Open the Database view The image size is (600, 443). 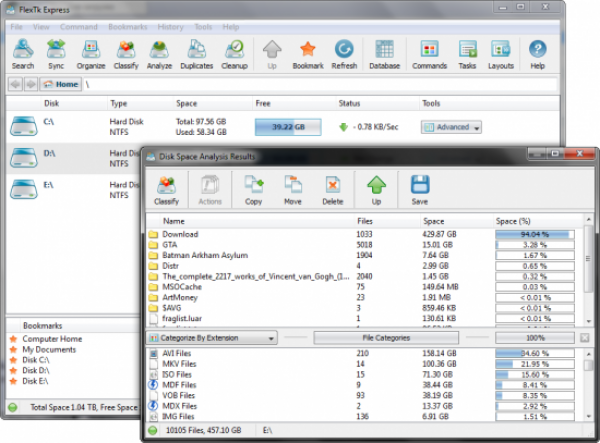click(x=385, y=53)
